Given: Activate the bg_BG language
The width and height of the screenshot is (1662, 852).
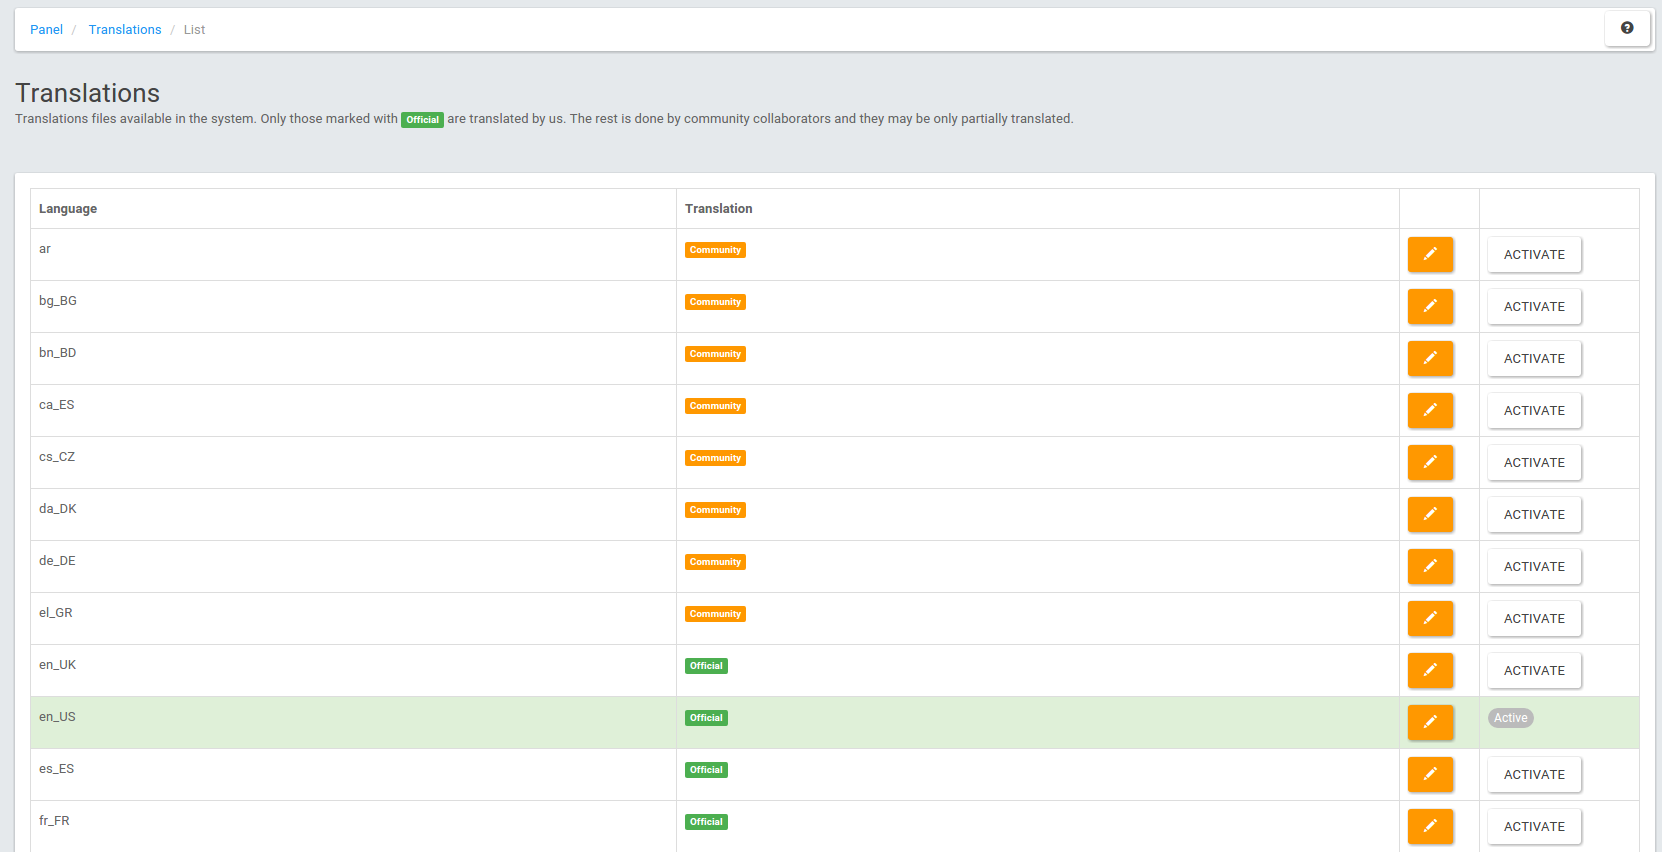Looking at the screenshot, I should coord(1534,306).
